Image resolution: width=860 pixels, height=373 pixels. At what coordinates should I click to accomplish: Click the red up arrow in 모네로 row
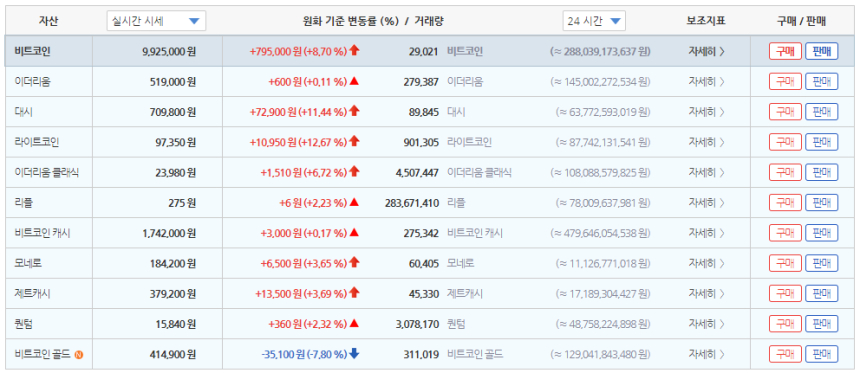354,262
